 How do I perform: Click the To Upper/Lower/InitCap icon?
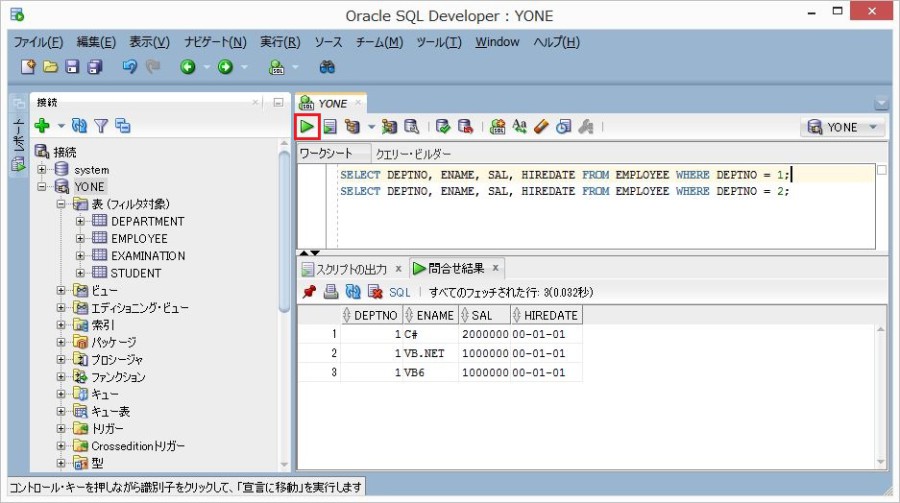[519, 126]
